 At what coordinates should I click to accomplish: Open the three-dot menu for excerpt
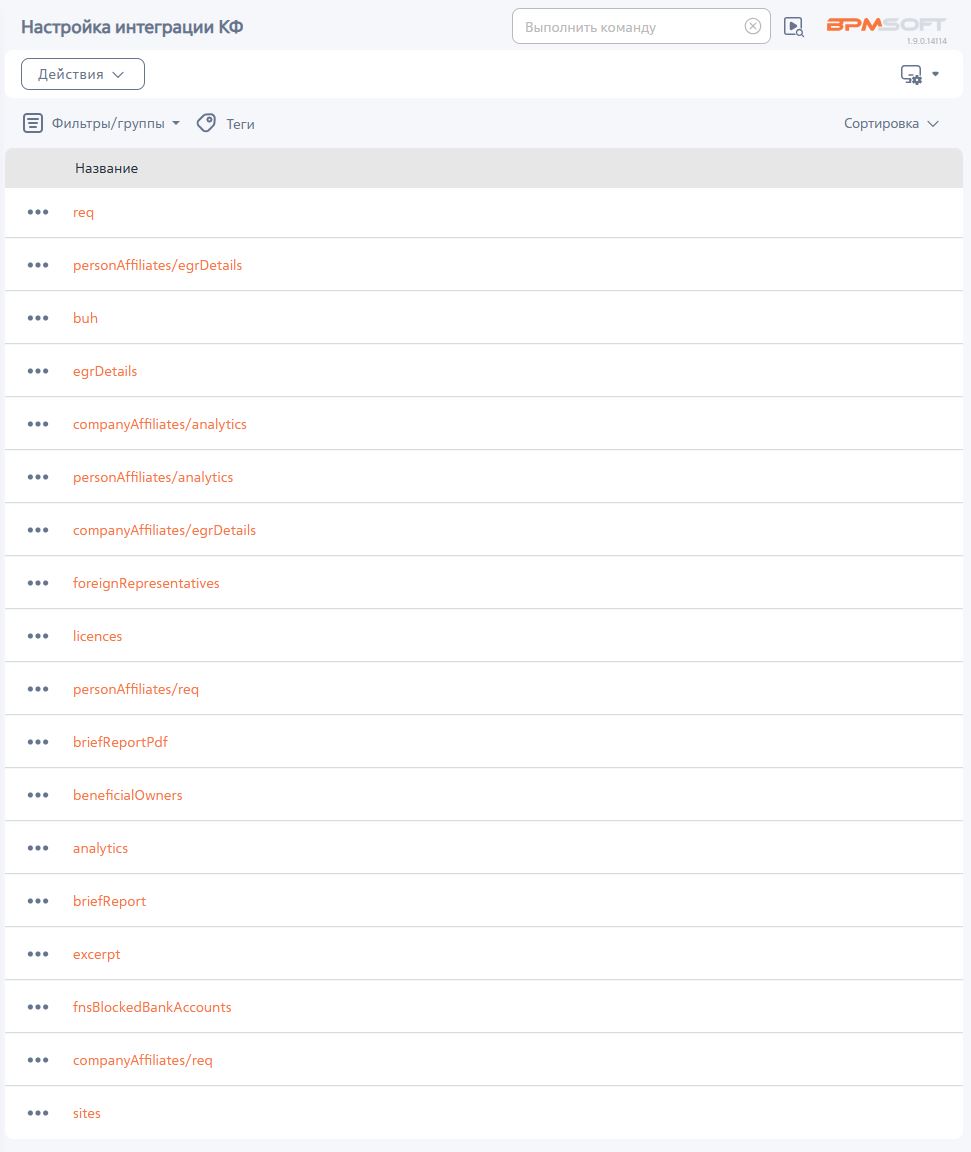click(38, 954)
